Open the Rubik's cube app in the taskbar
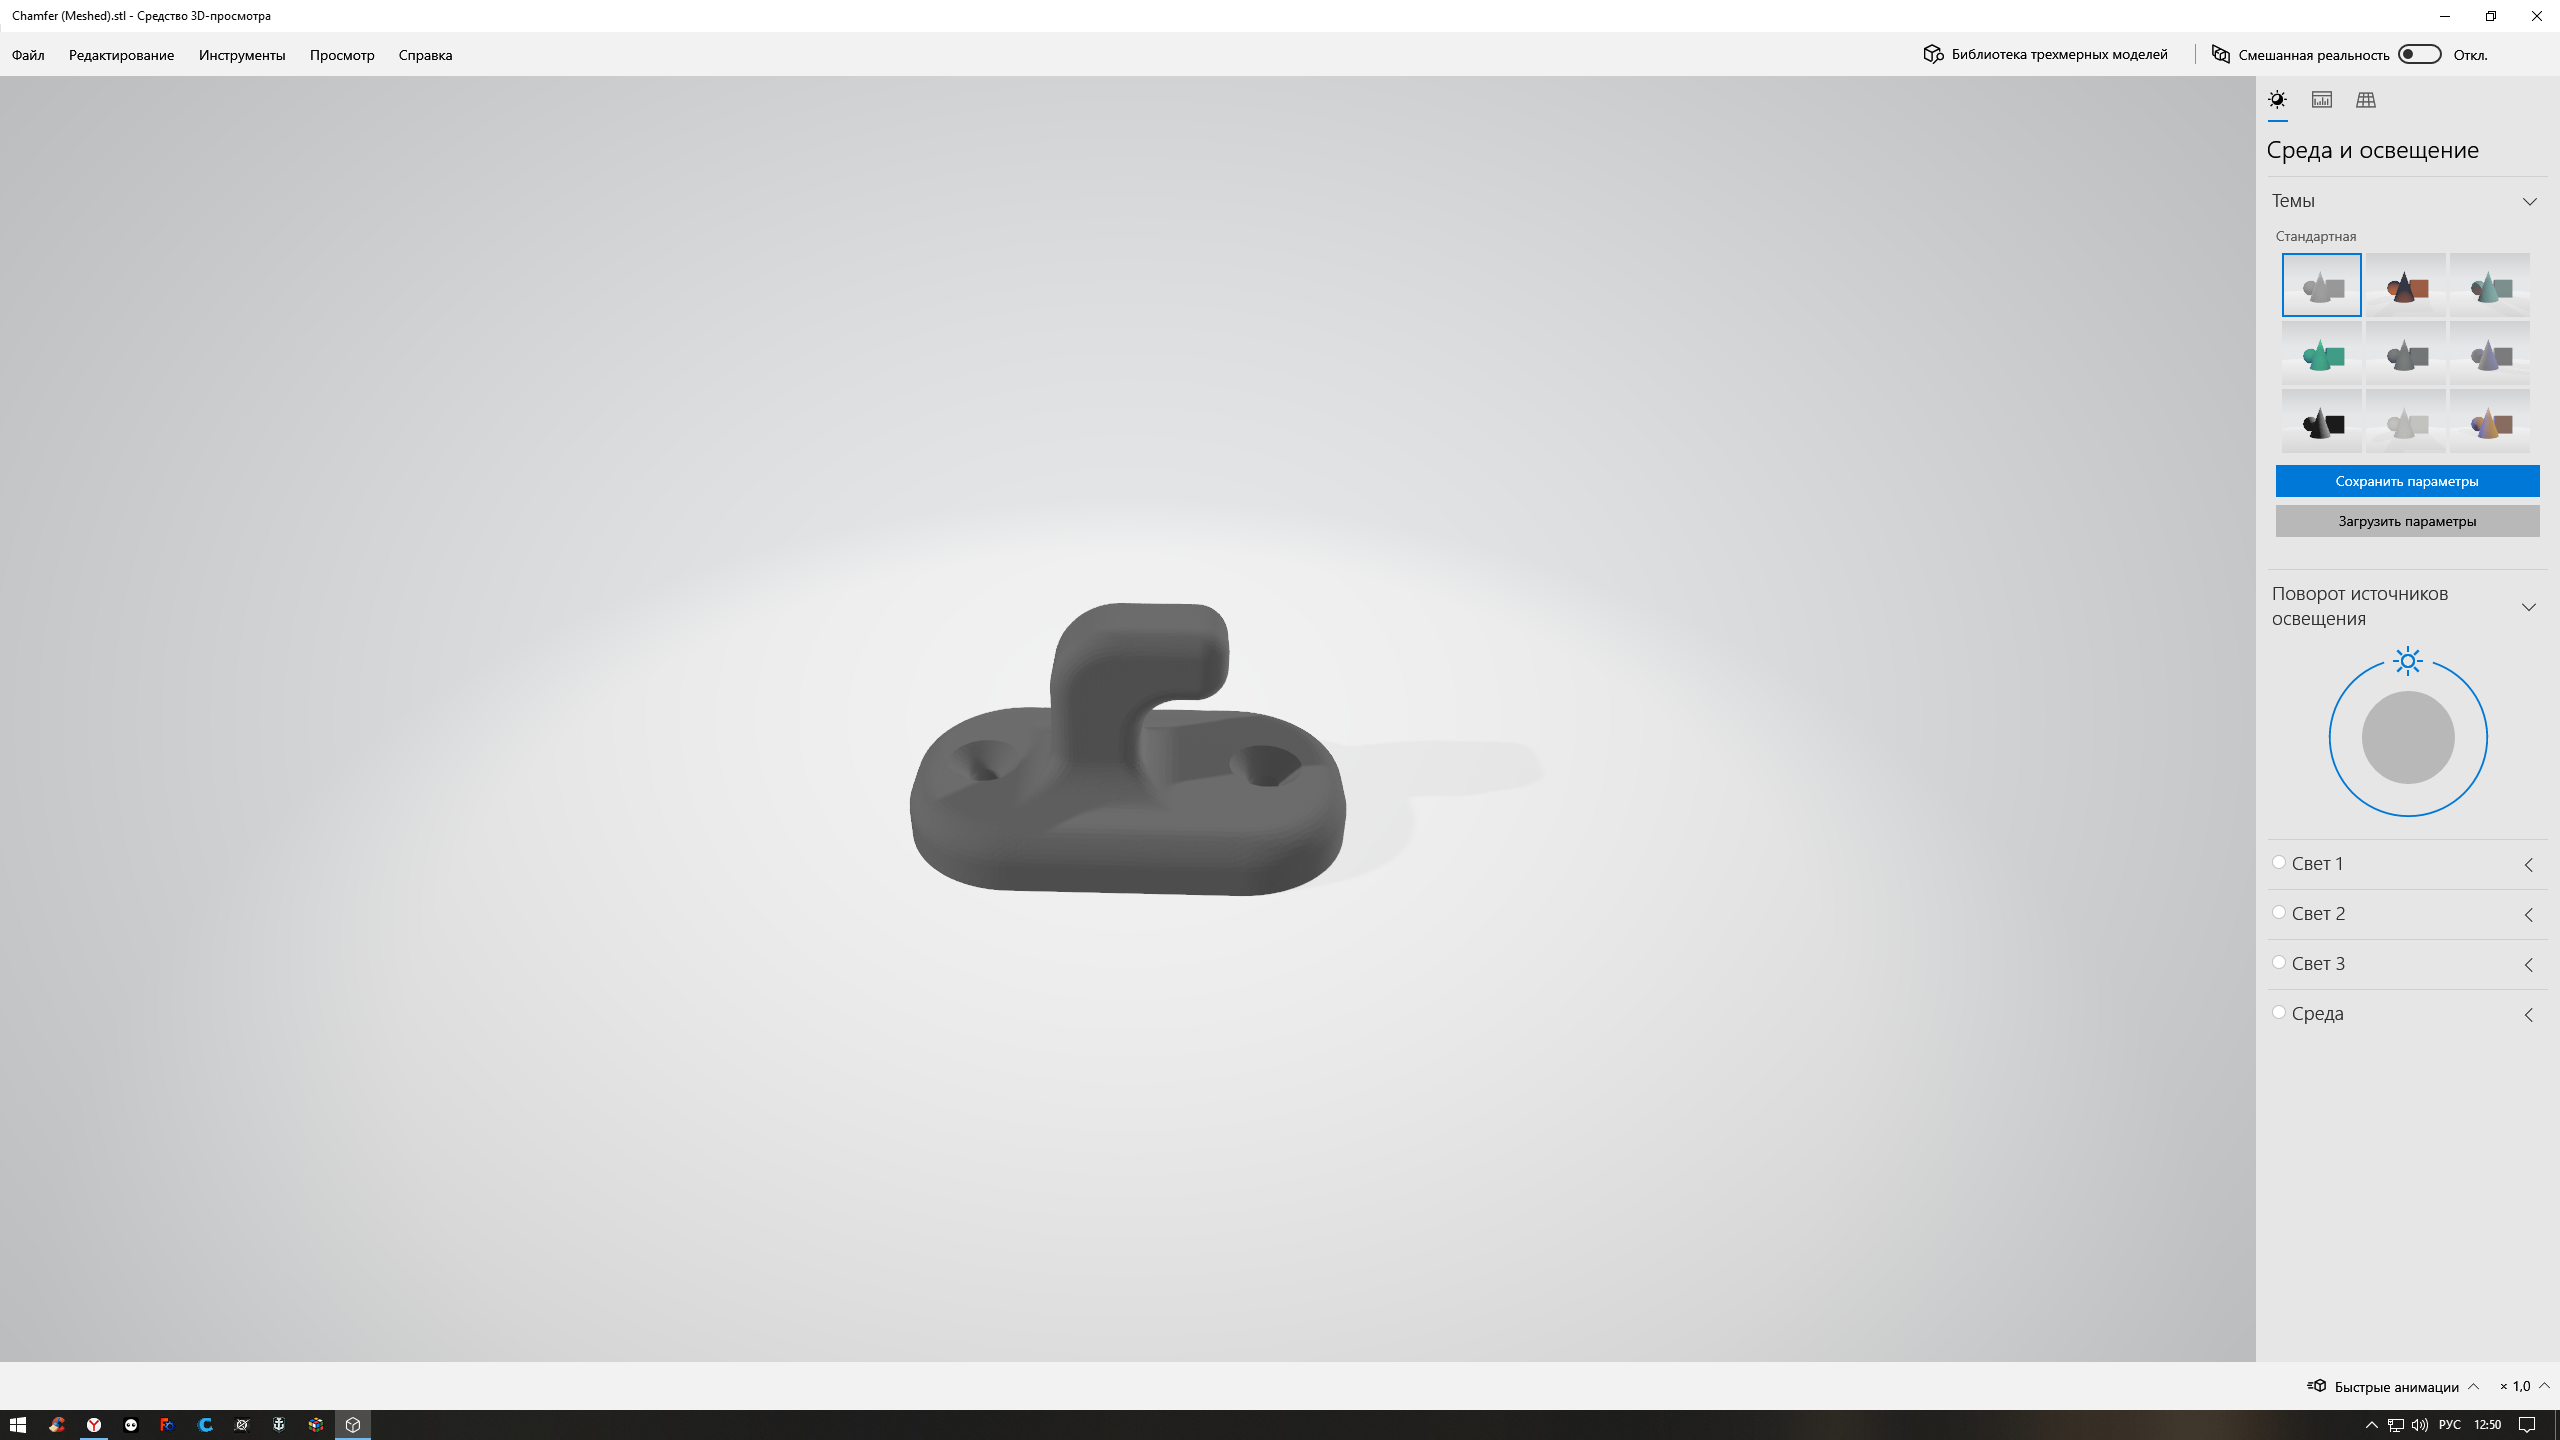The image size is (2560, 1440). 316,1425
